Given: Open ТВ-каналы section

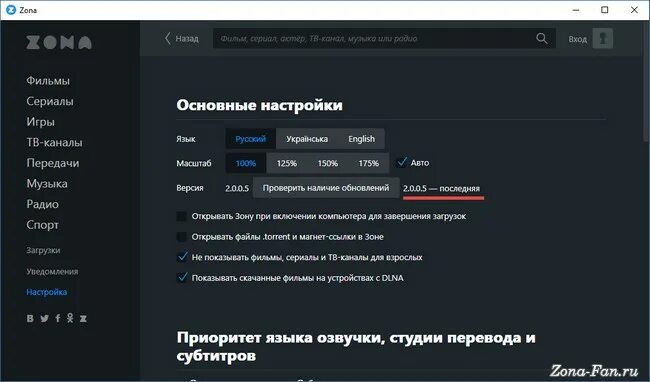Looking at the screenshot, I should point(54,143).
